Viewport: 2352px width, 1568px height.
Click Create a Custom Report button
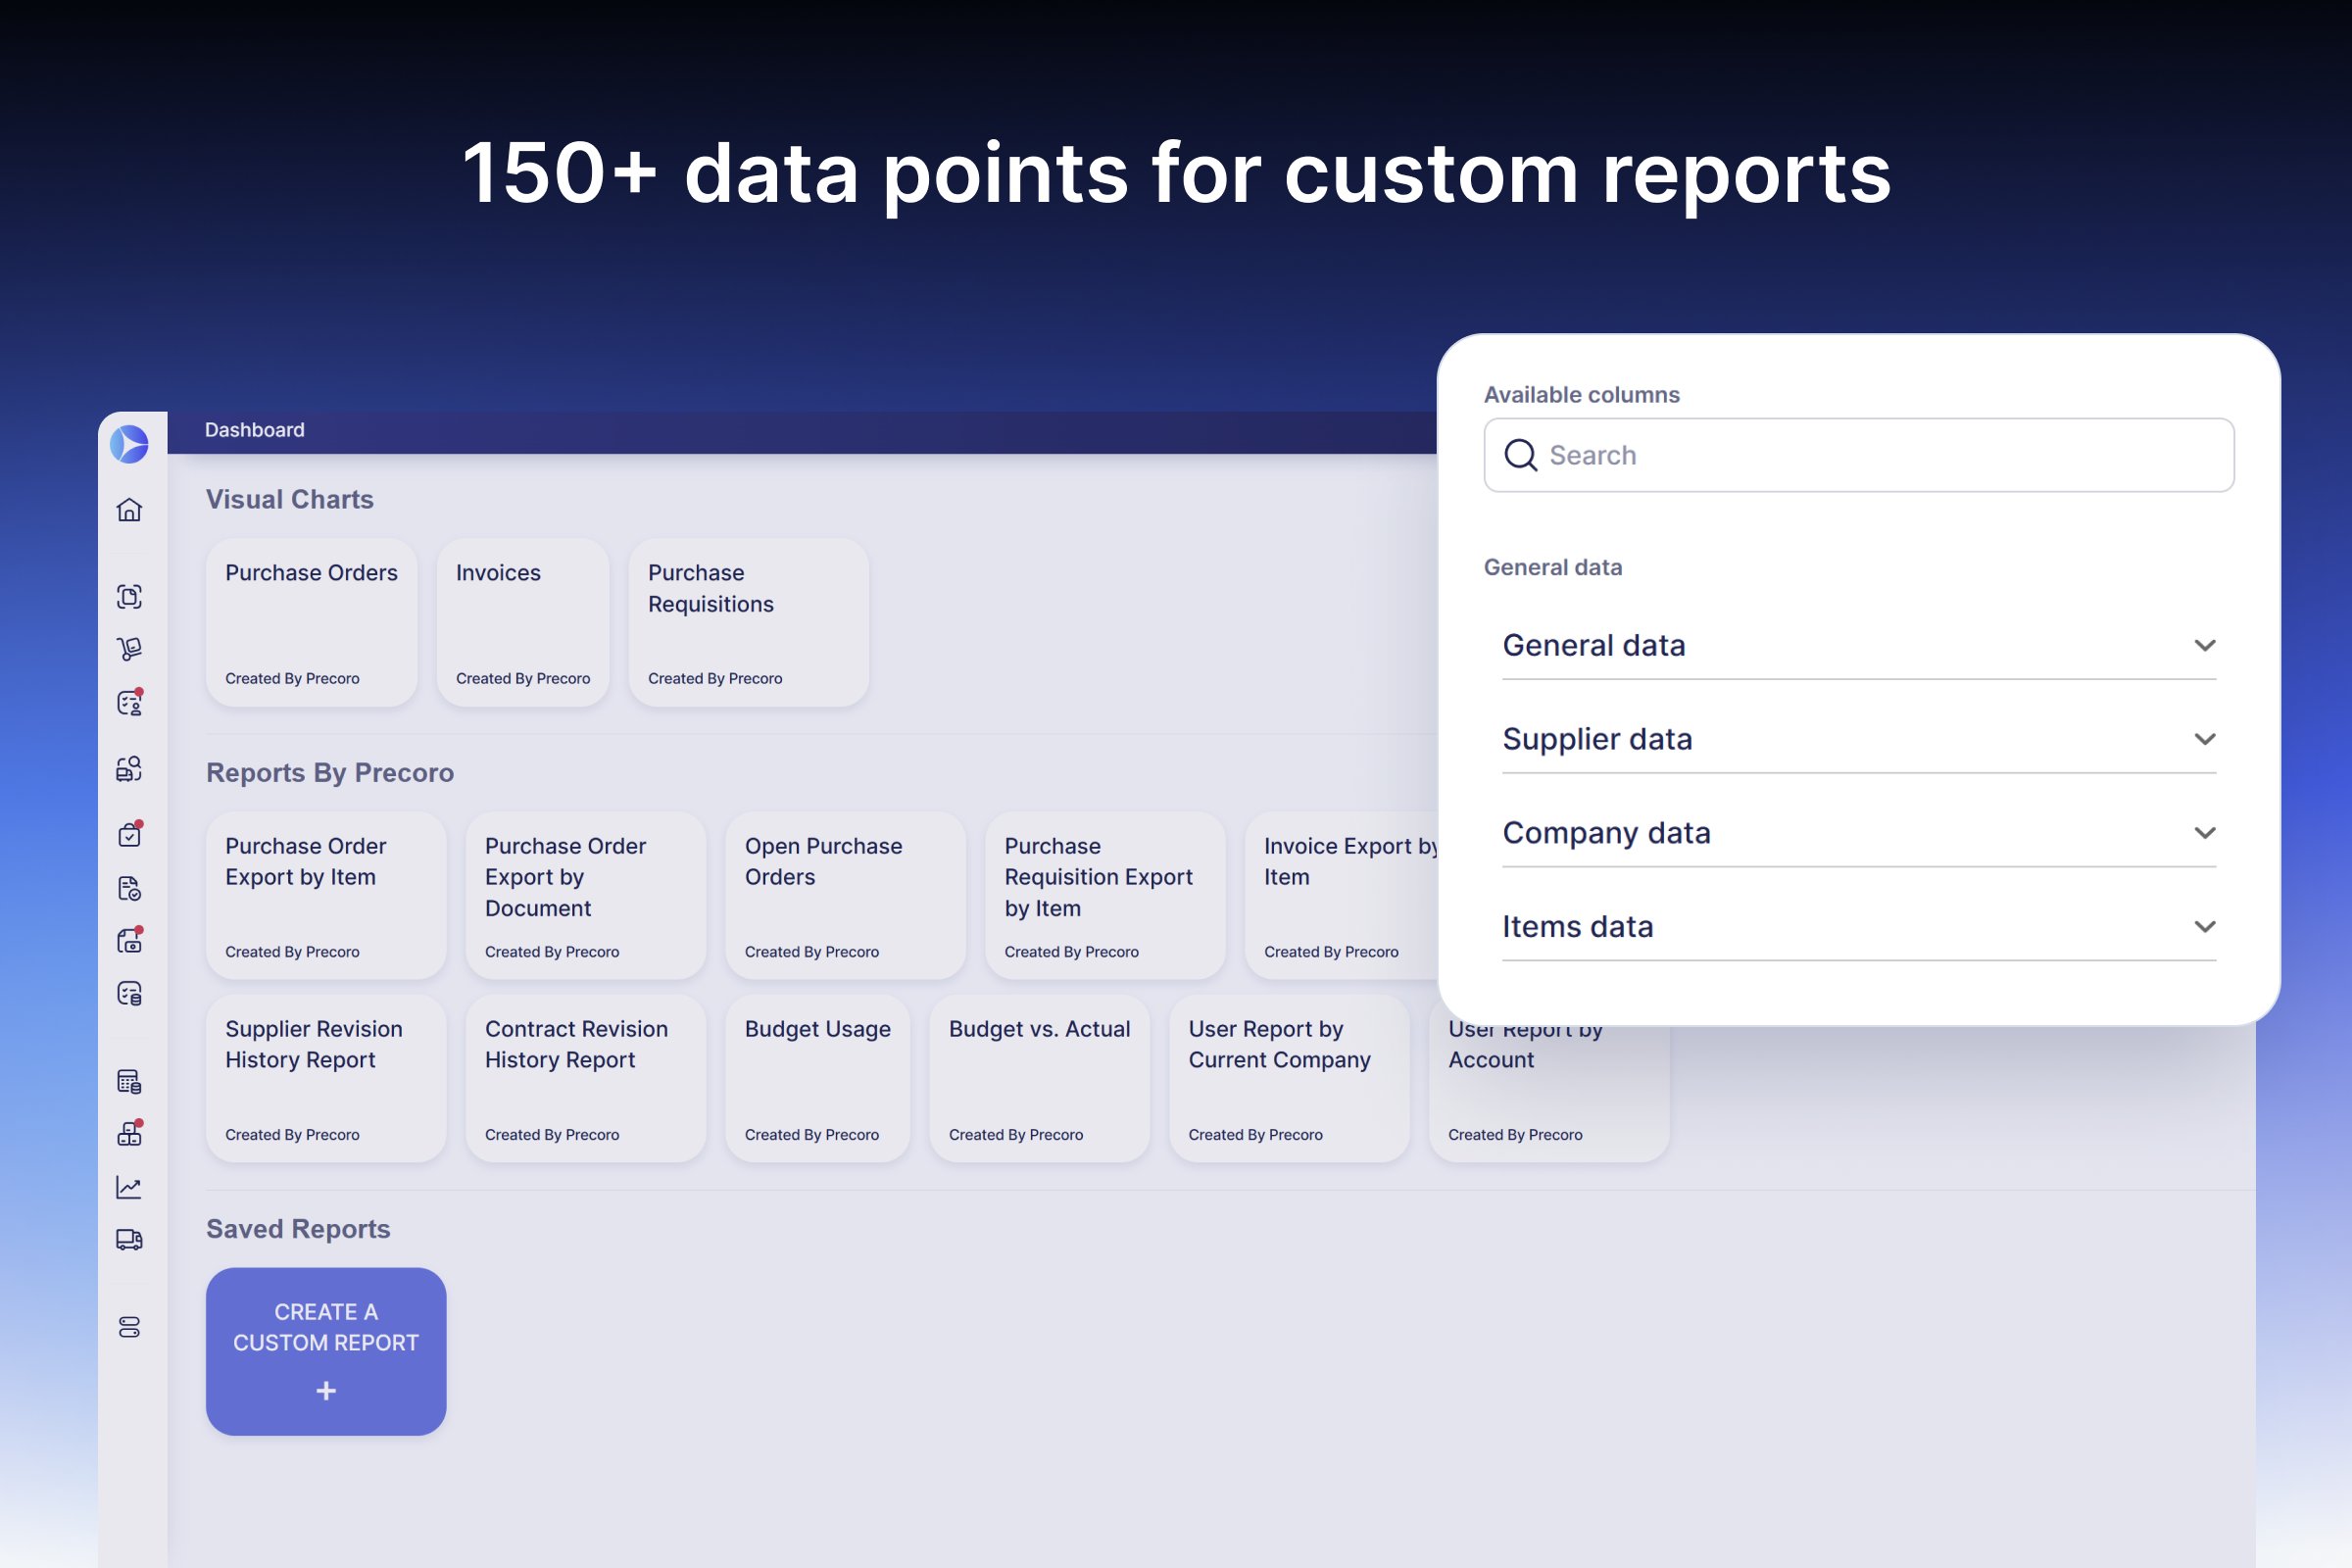(326, 1351)
